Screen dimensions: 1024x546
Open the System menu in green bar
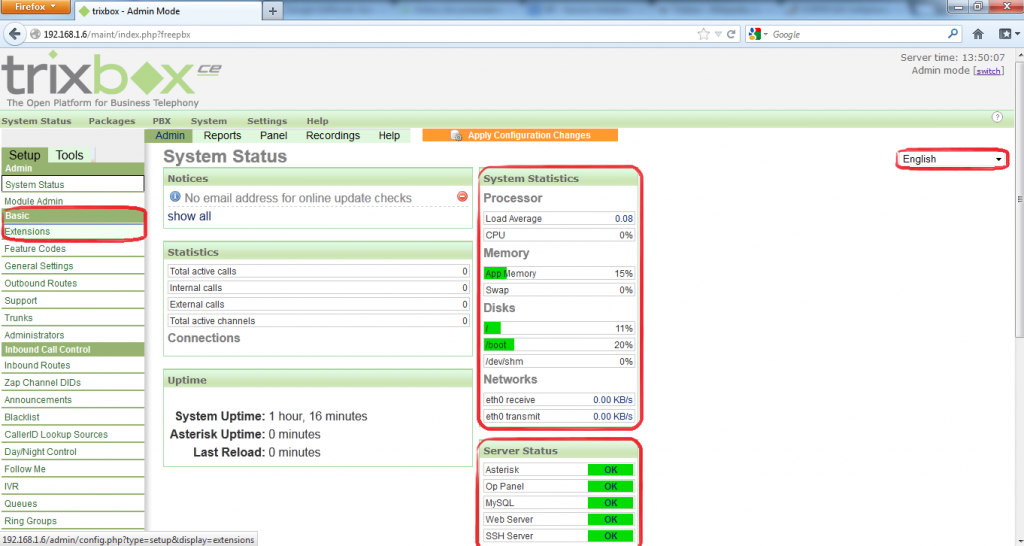pos(209,121)
